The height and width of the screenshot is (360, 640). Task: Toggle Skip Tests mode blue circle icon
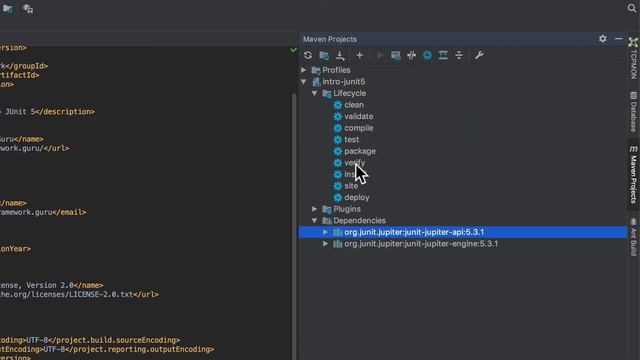pos(427,55)
